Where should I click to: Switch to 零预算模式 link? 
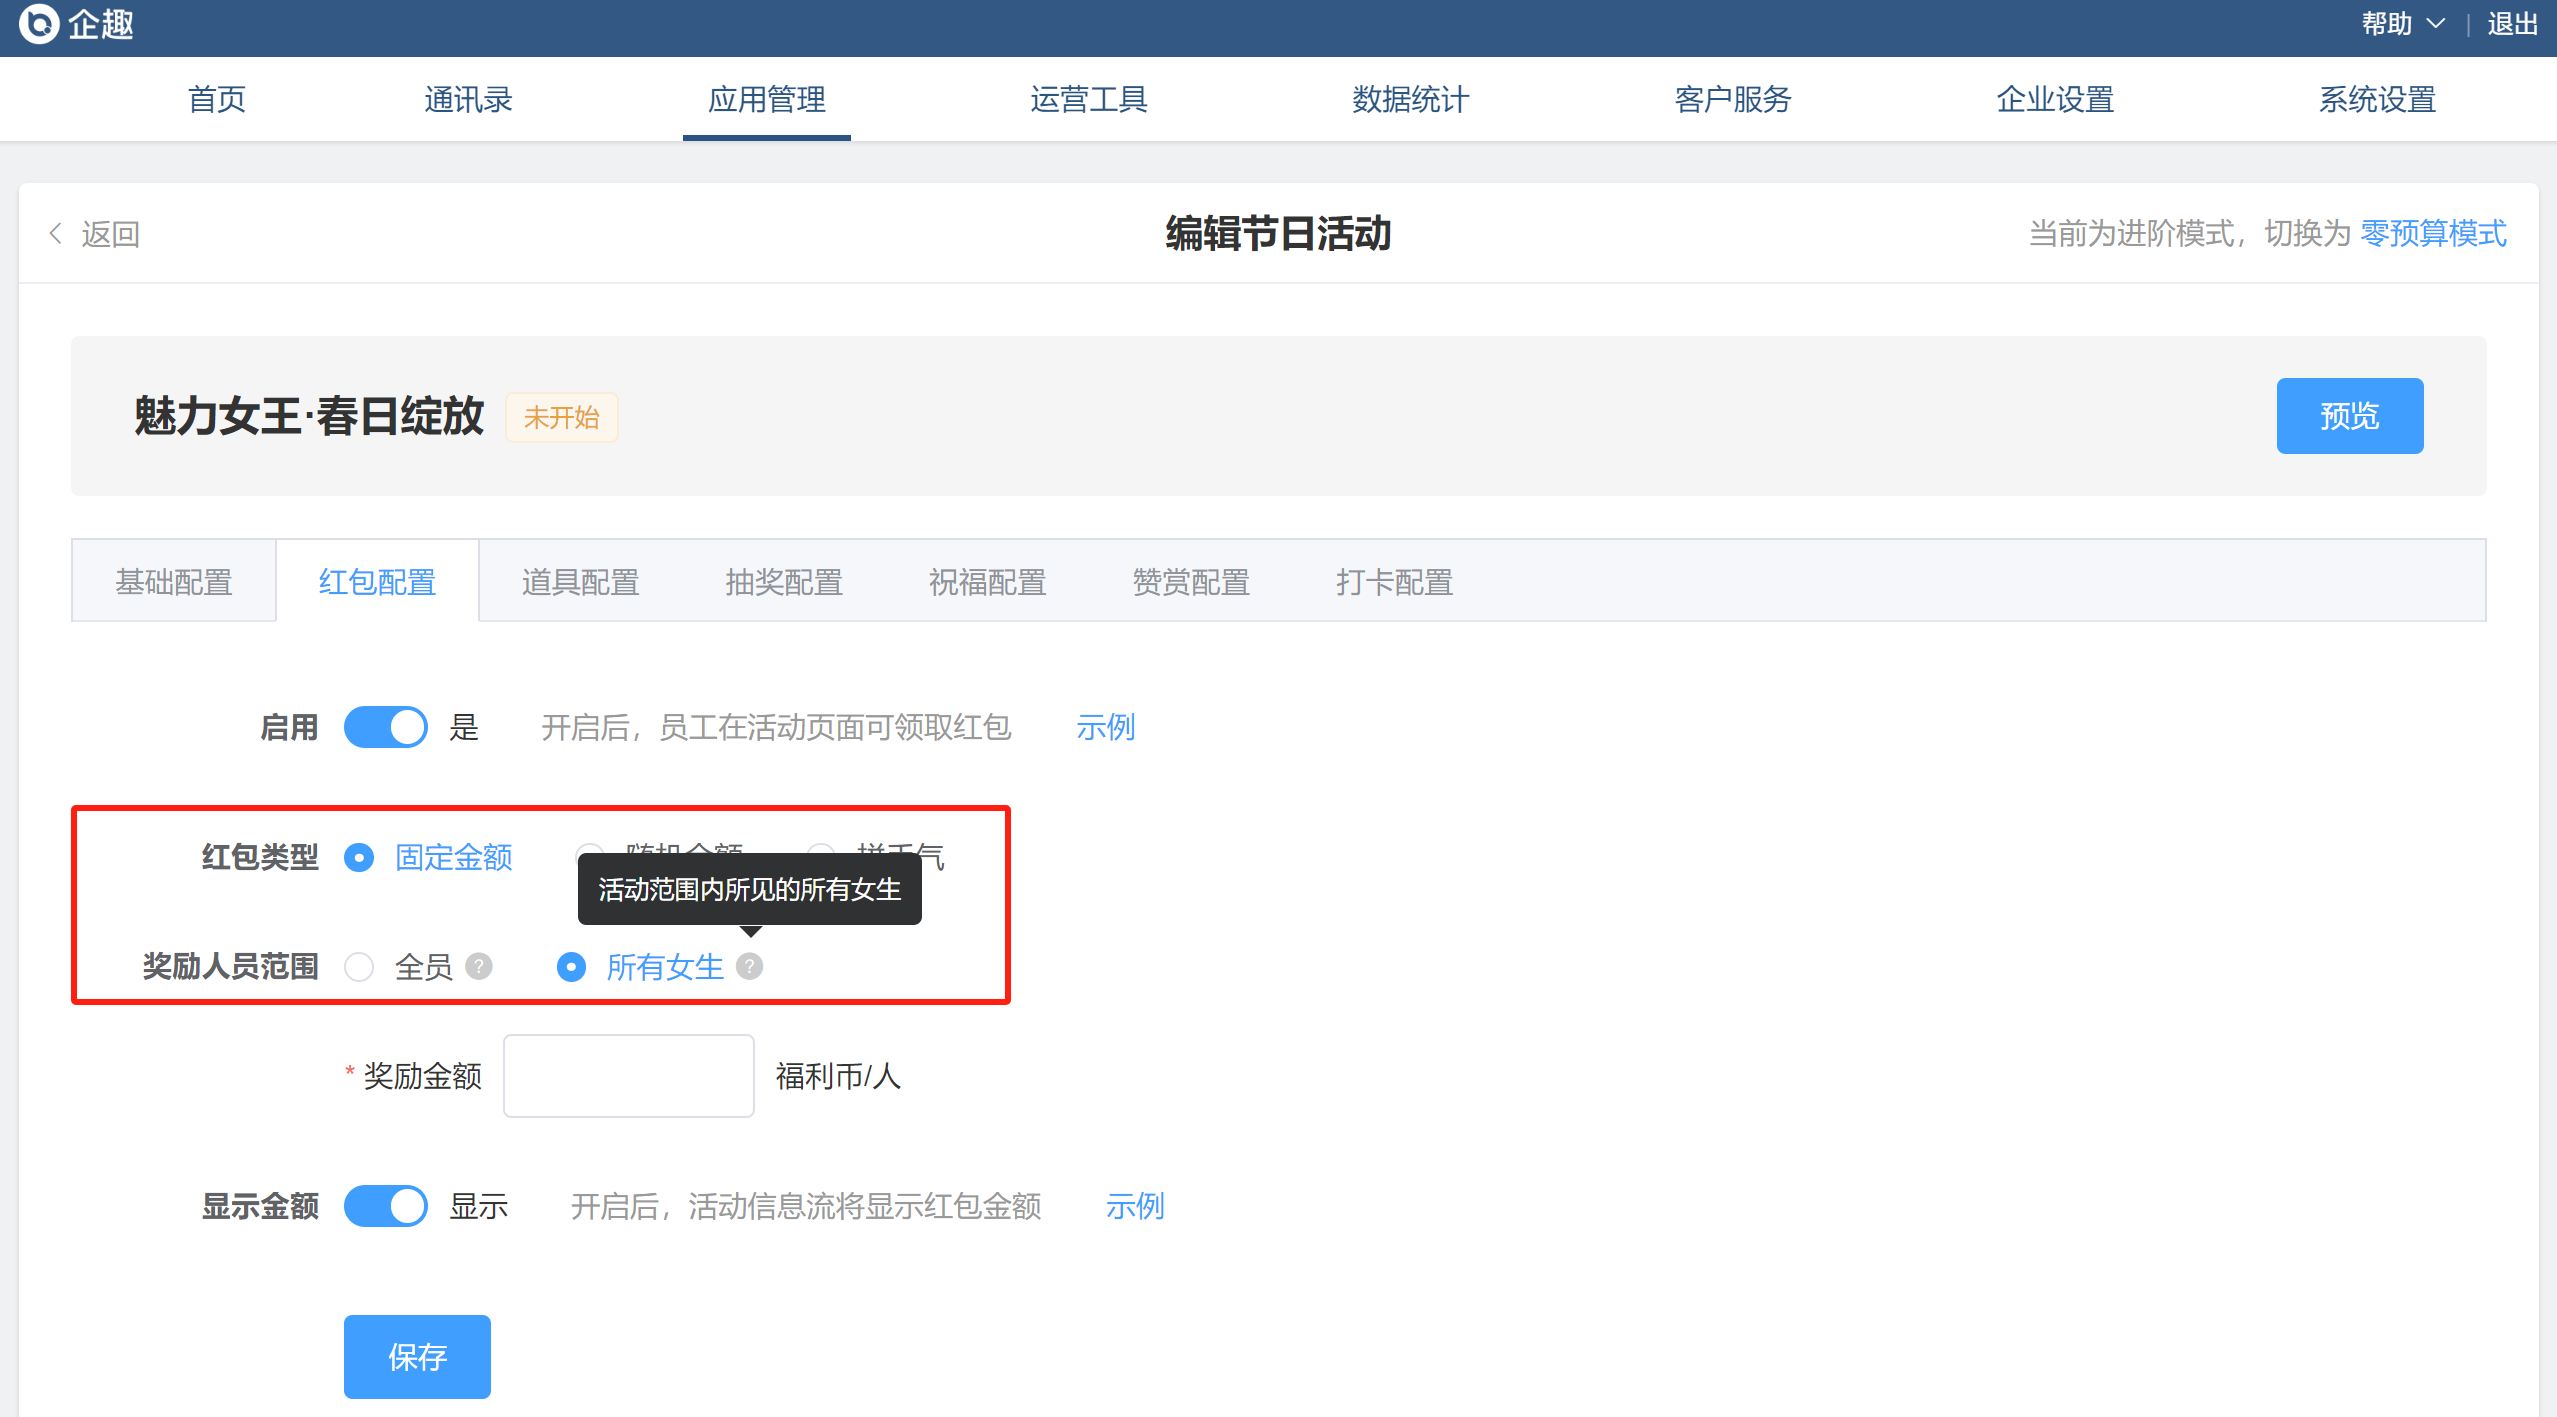[2433, 234]
